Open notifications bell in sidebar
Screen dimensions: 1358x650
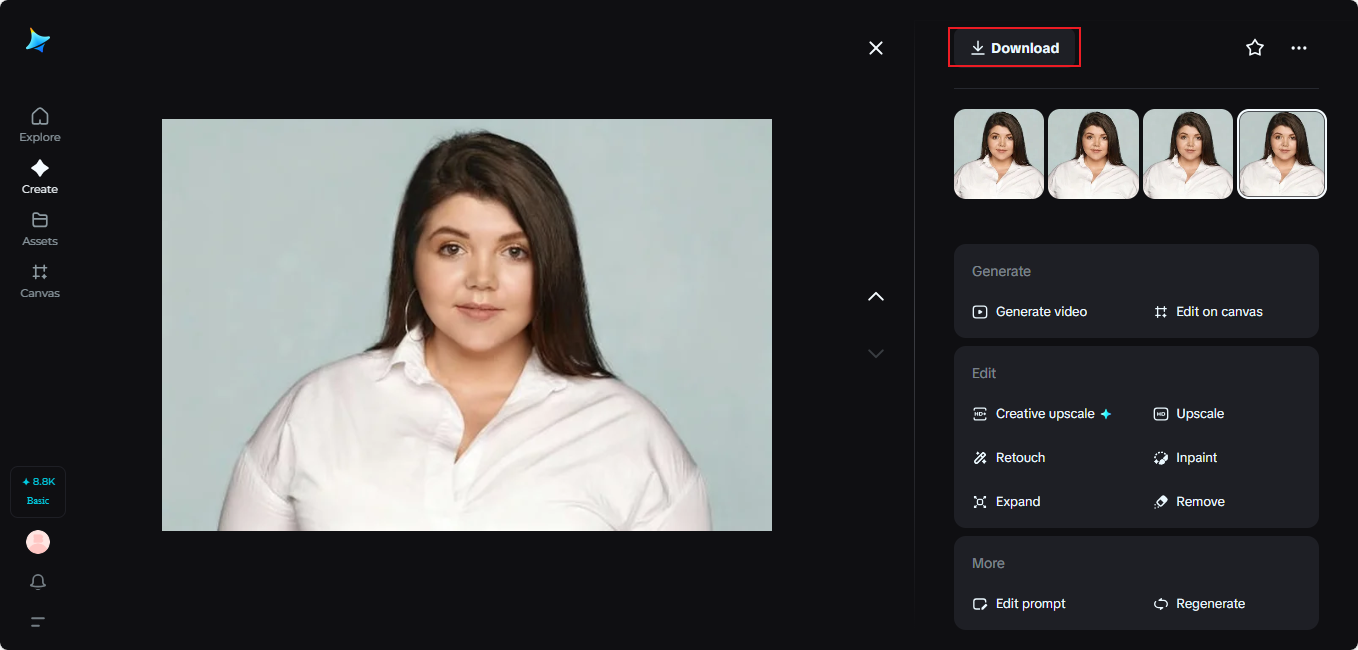pyautogui.click(x=38, y=582)
